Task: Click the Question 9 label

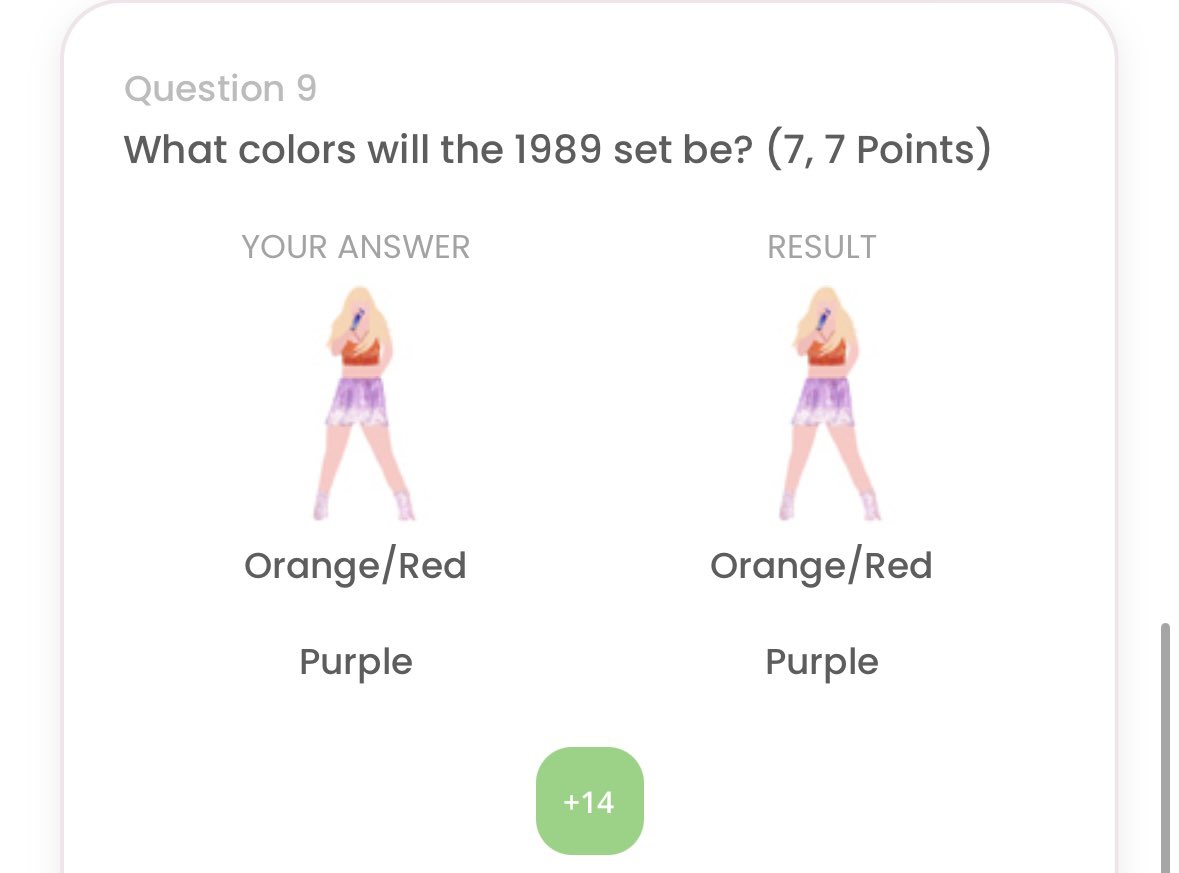Action: point(220,89)
